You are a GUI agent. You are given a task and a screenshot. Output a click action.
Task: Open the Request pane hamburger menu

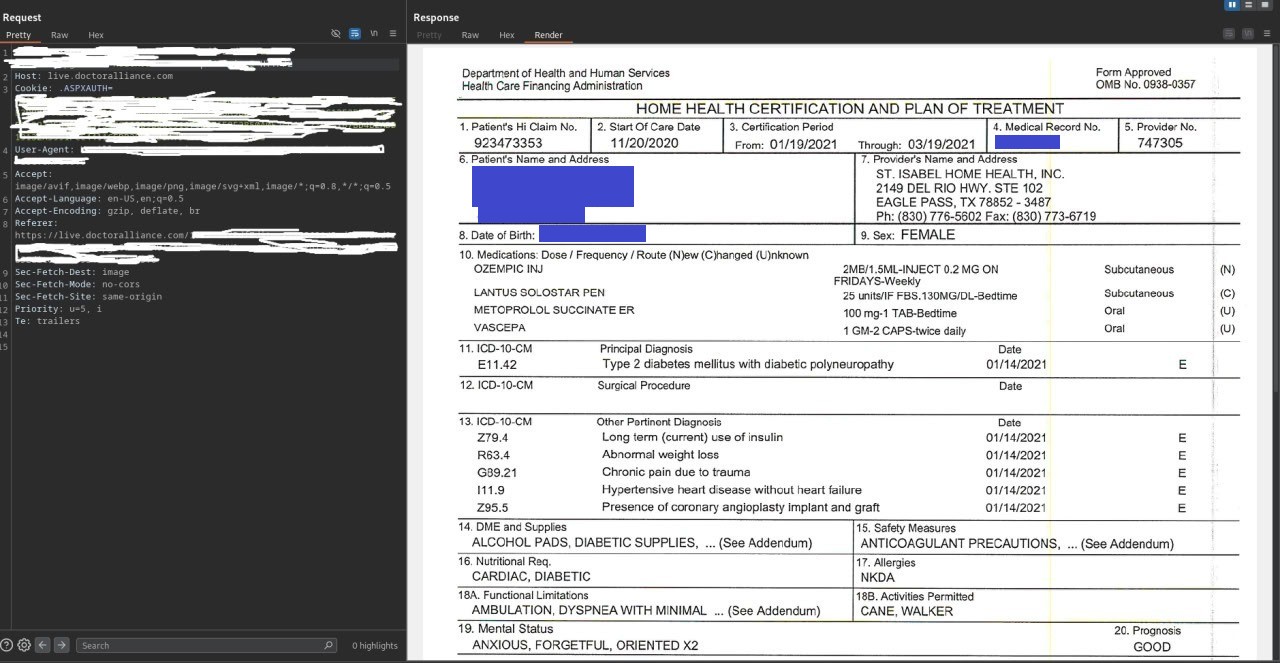392,33
